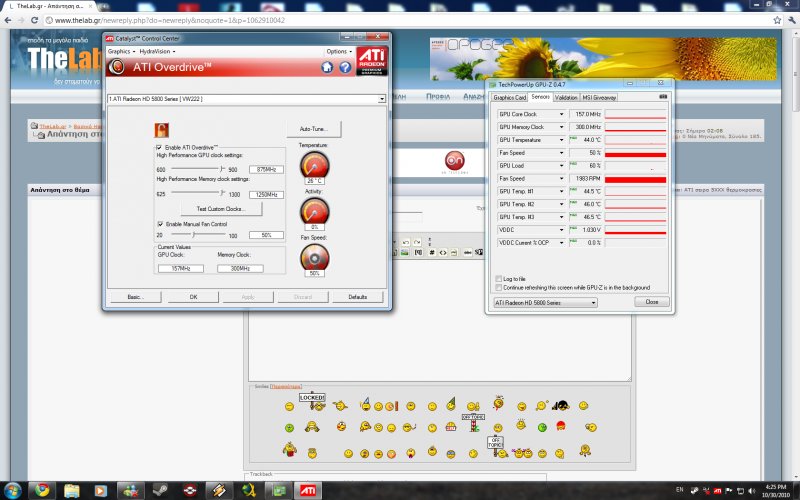Click the Catalyst title bar ATI icon
The height and width of the screenshot is (500, 800).
[x=109, y=38]
